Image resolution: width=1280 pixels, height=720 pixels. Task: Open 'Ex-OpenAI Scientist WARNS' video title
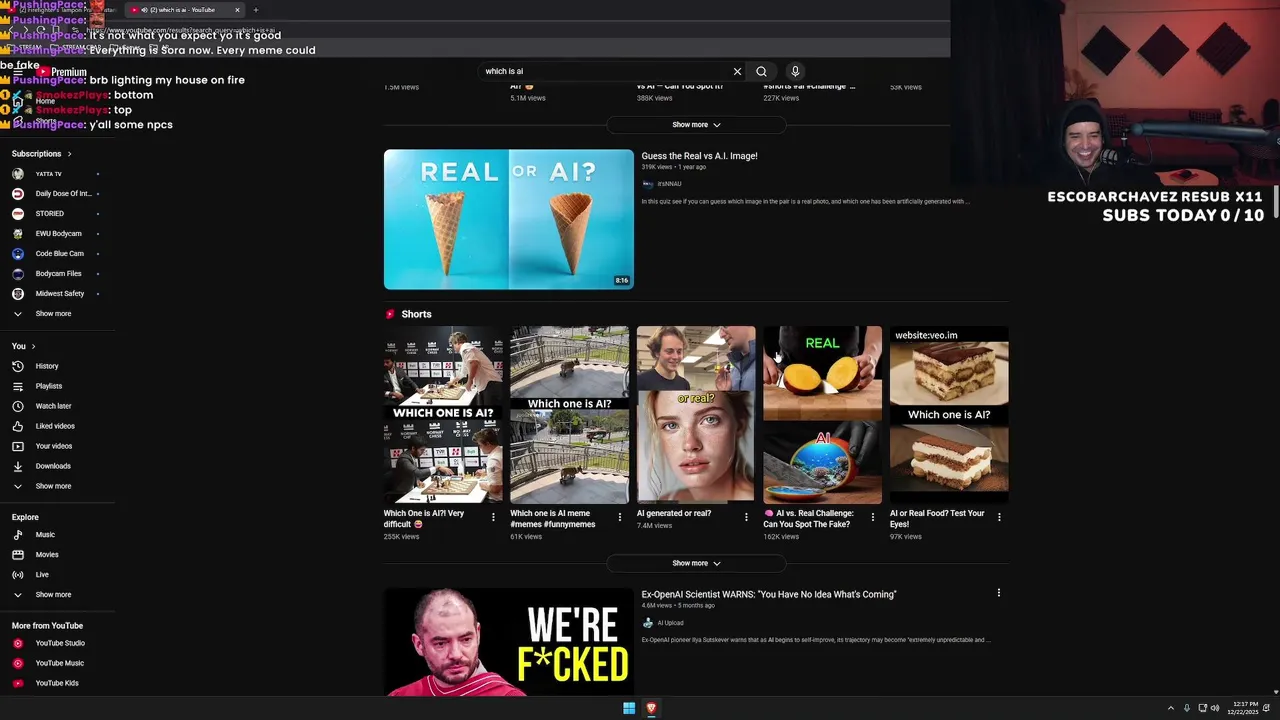pyautogui.click(x=769, y=594)
